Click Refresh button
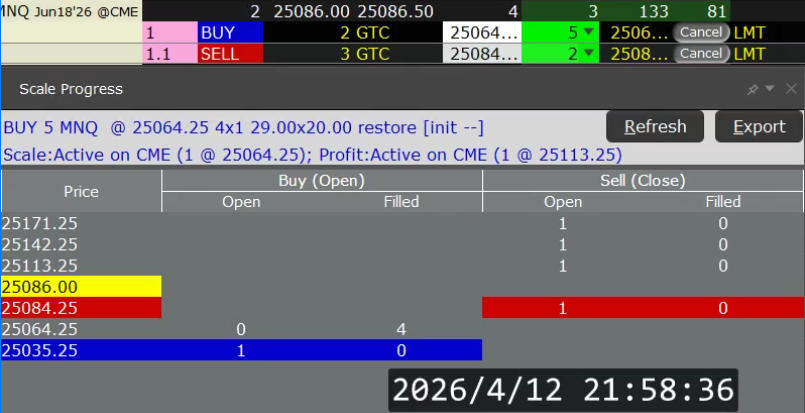Screen dimensions: 805x413 tap(655, 127)
